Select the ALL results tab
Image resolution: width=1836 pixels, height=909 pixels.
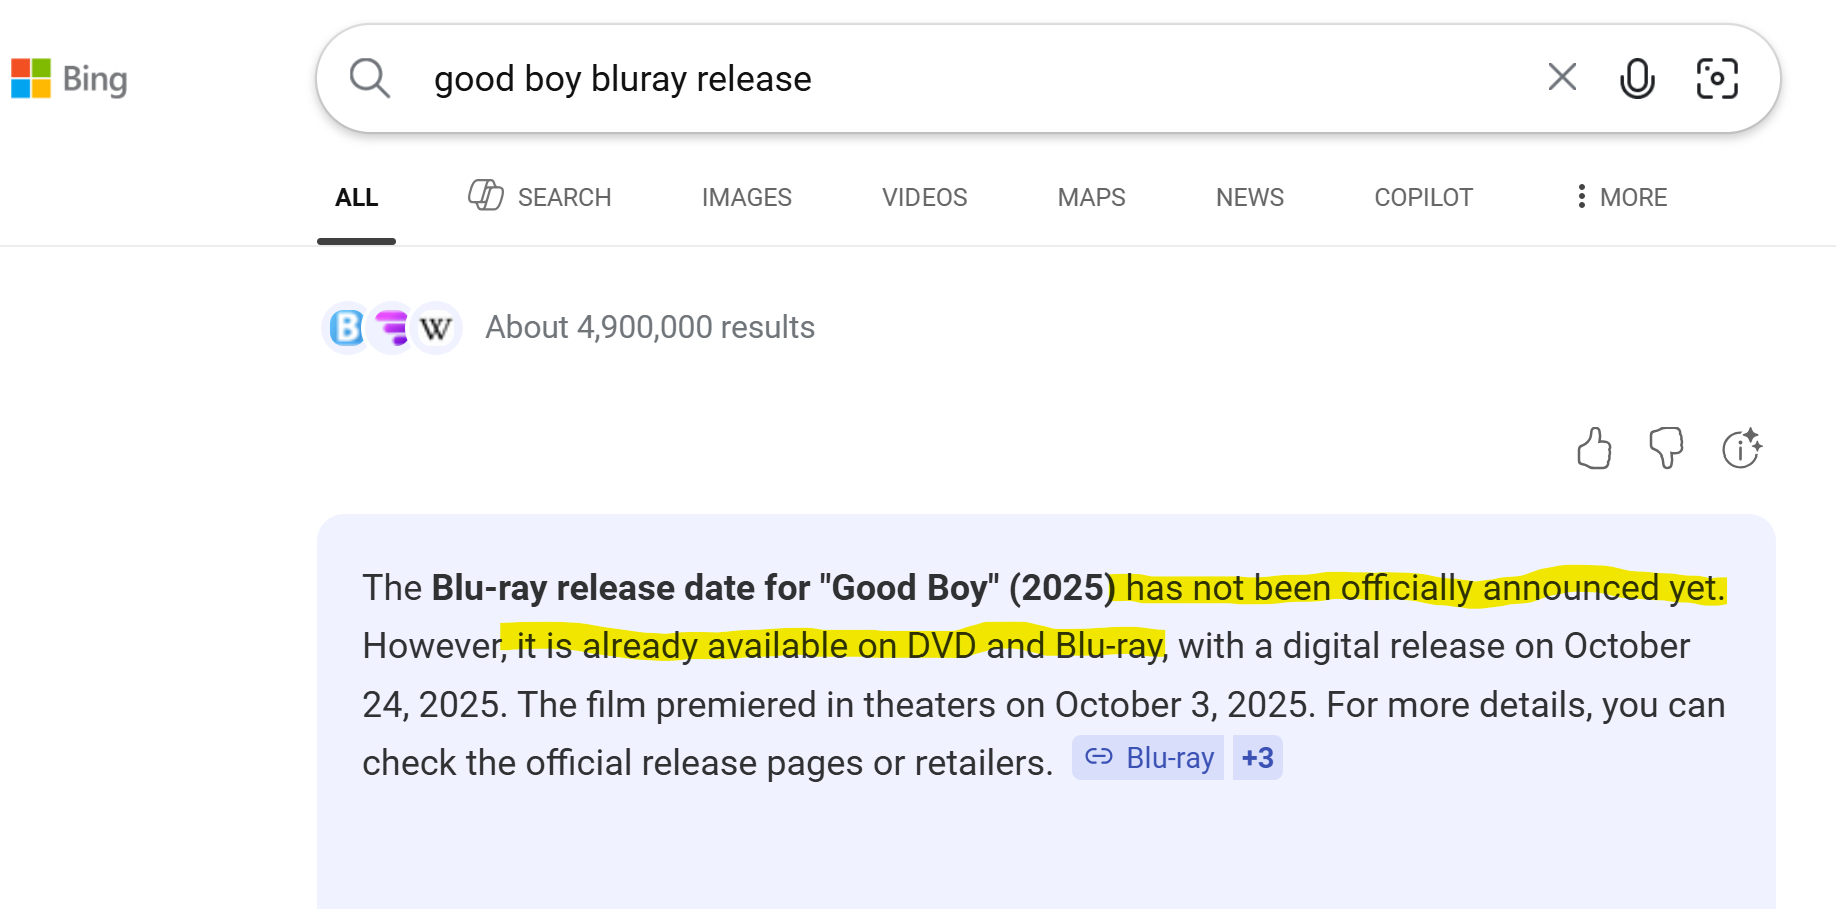point(356,198)
